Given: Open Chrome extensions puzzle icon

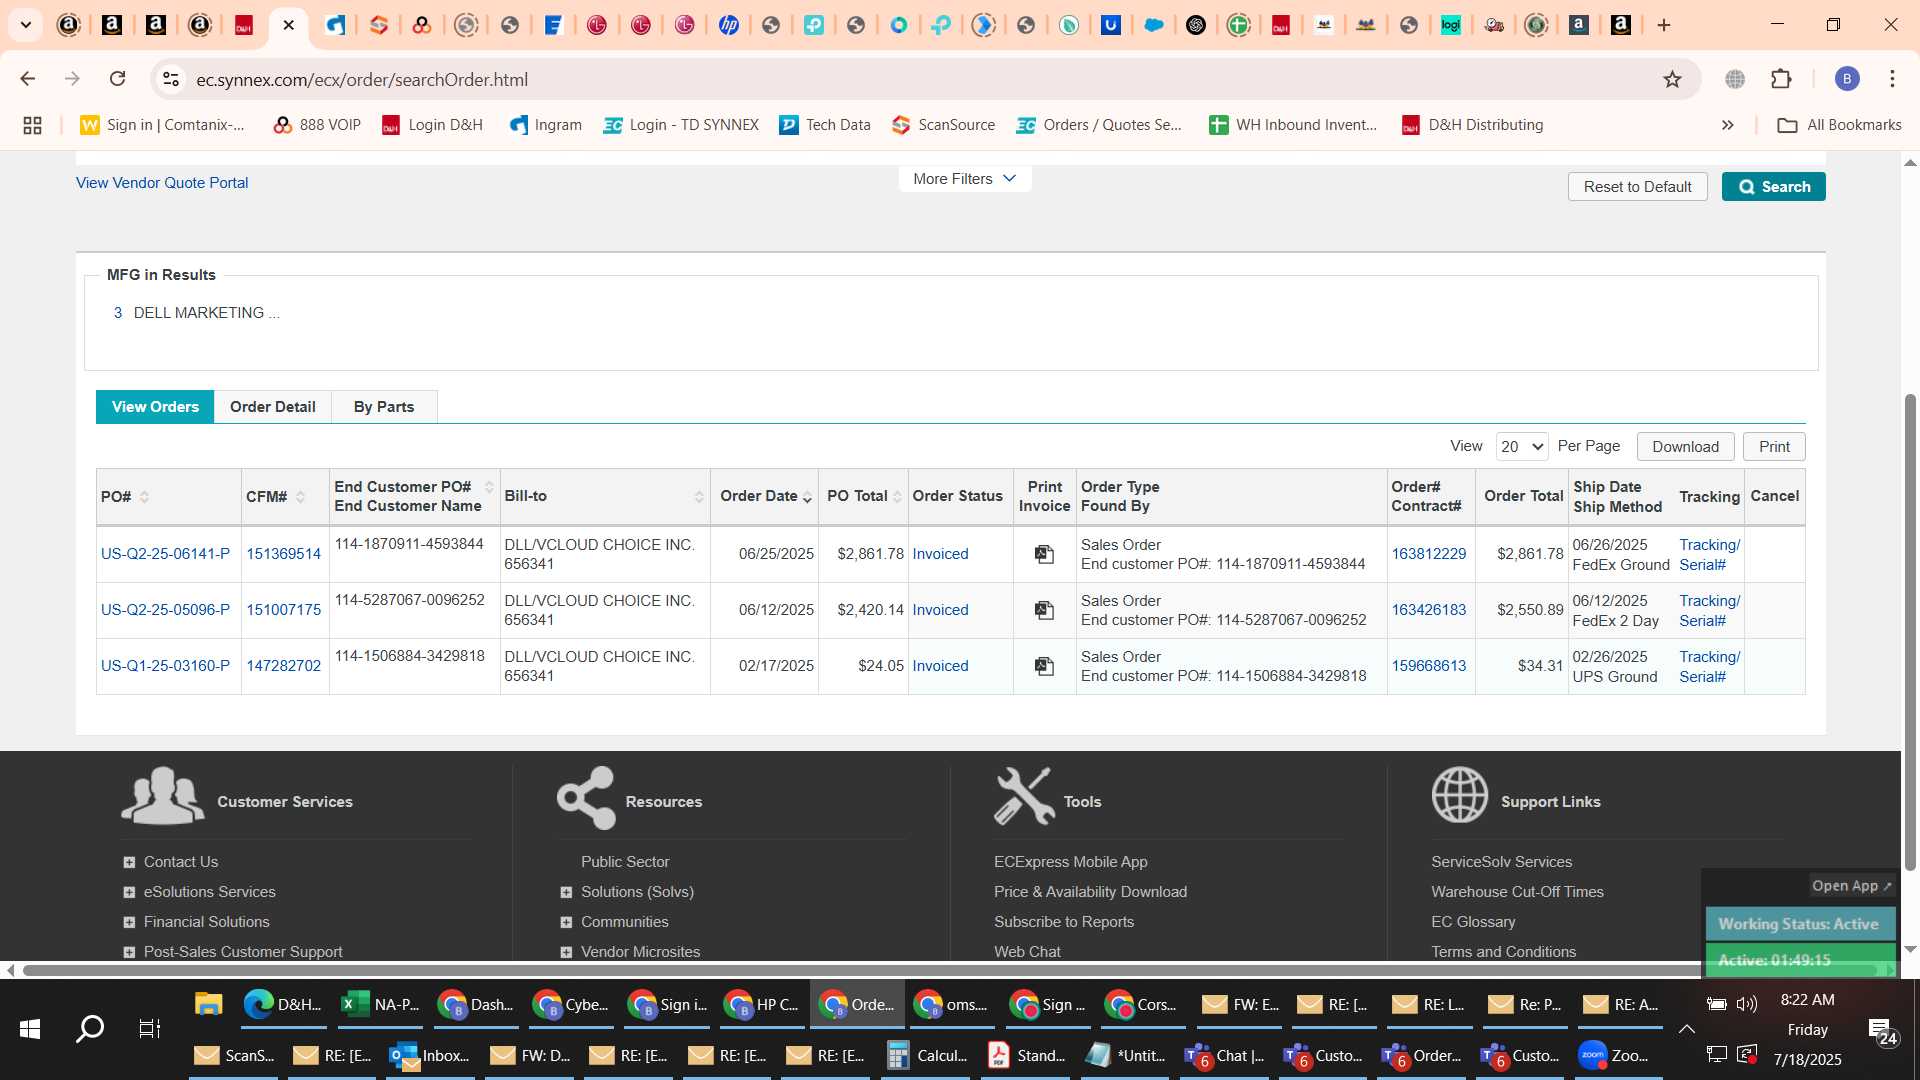Looking at the screenshot, I should point(1781,79).
